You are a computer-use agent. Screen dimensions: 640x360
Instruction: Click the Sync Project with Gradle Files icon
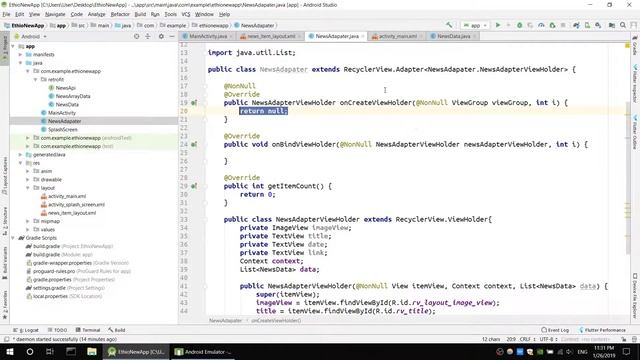(x=576, y=25)
